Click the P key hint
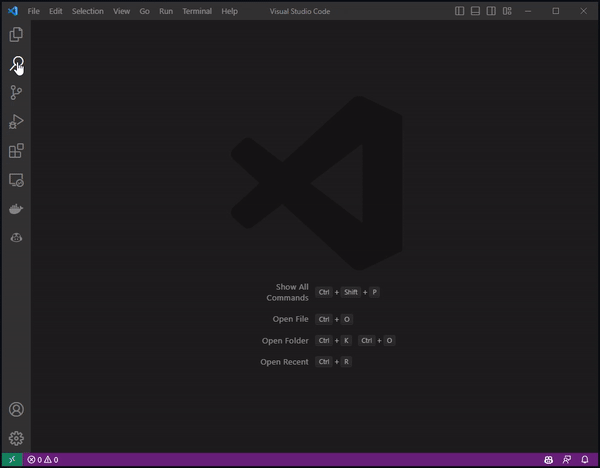The image size is (600, 468). point(375,292)
